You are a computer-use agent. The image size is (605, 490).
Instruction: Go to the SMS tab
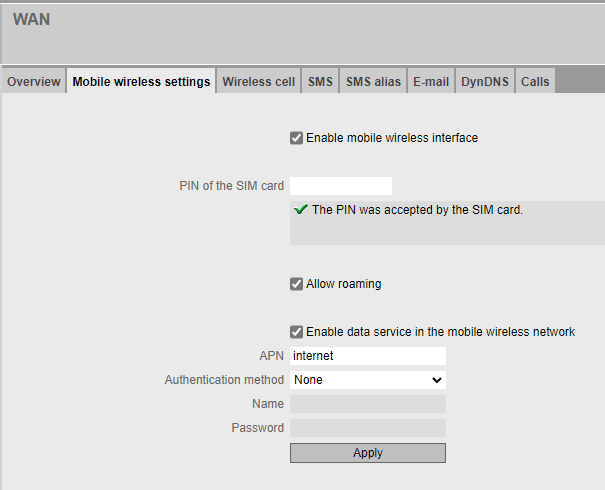320,82
